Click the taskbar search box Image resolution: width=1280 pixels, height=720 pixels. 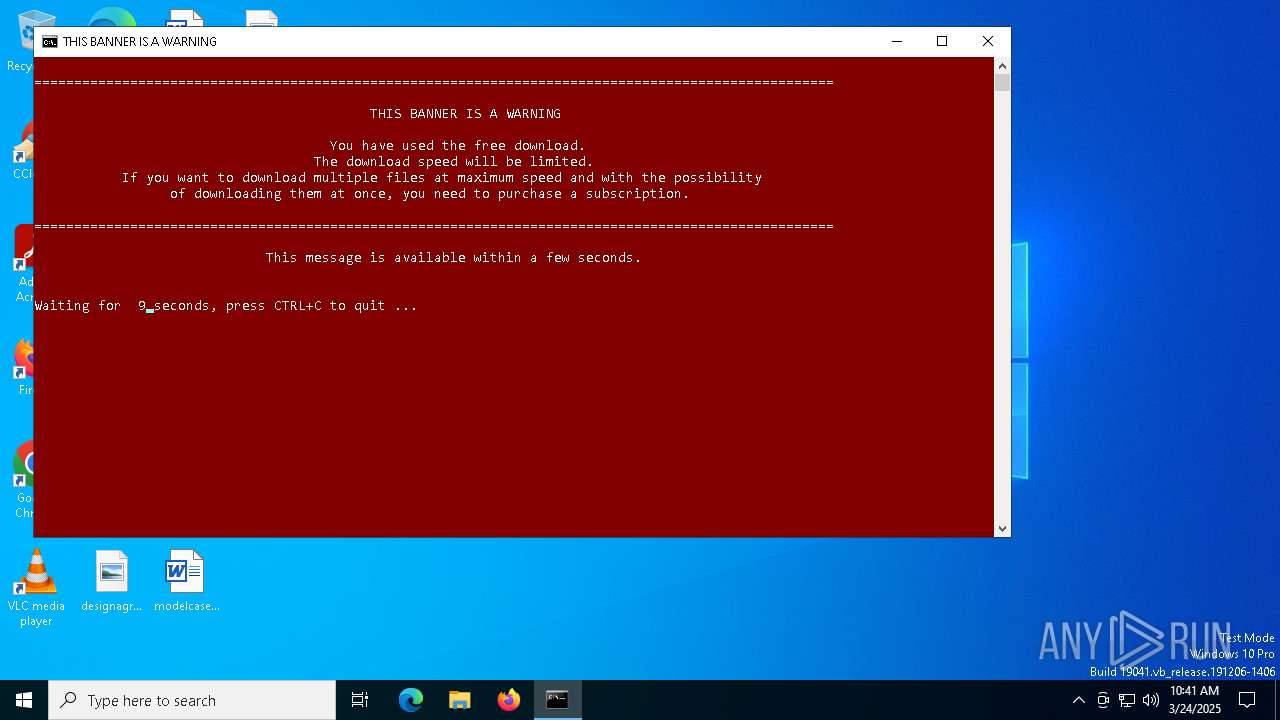[192, 700]
